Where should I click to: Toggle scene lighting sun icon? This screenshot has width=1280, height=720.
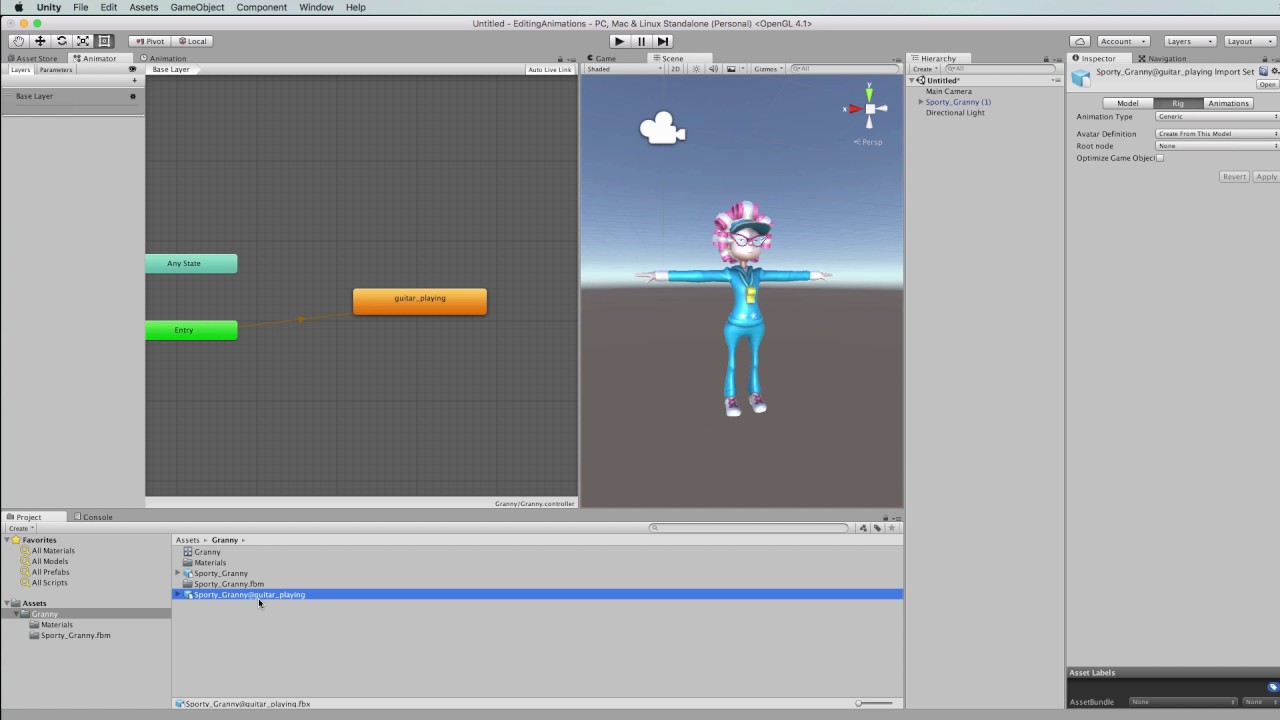click(697, 69)
